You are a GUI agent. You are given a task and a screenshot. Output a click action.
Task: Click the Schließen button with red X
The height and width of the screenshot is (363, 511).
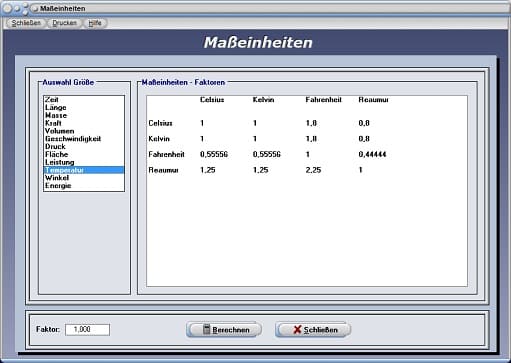point(313,330)
